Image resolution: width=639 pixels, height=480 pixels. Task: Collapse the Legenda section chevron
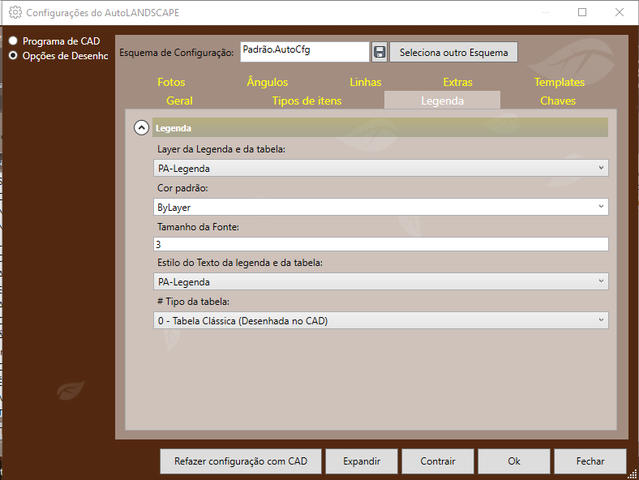click(142, 128)
